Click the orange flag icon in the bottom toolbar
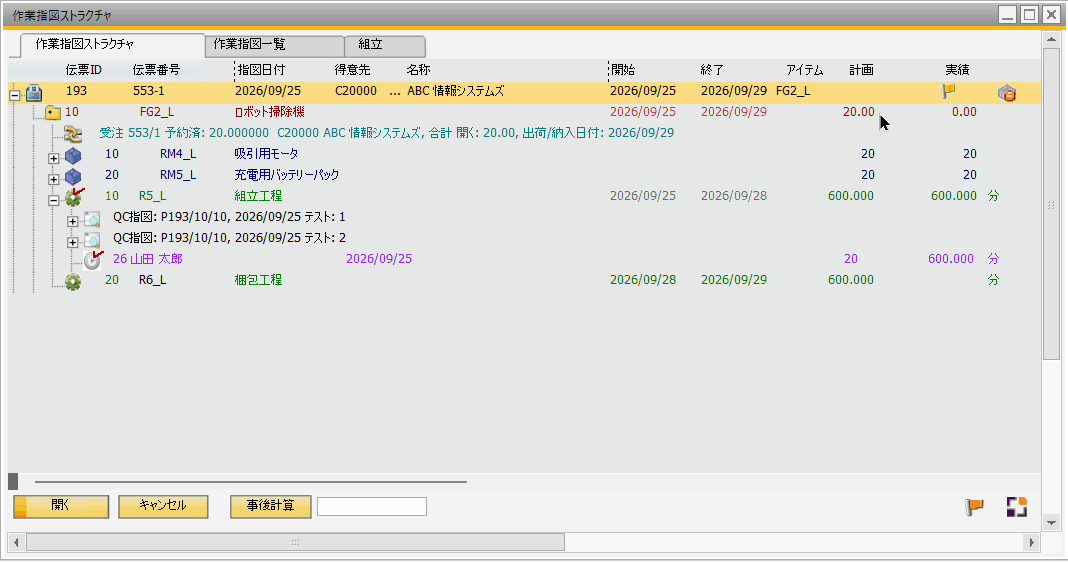The width and height of the screenshot is (1068, 562). pos(975,507)
